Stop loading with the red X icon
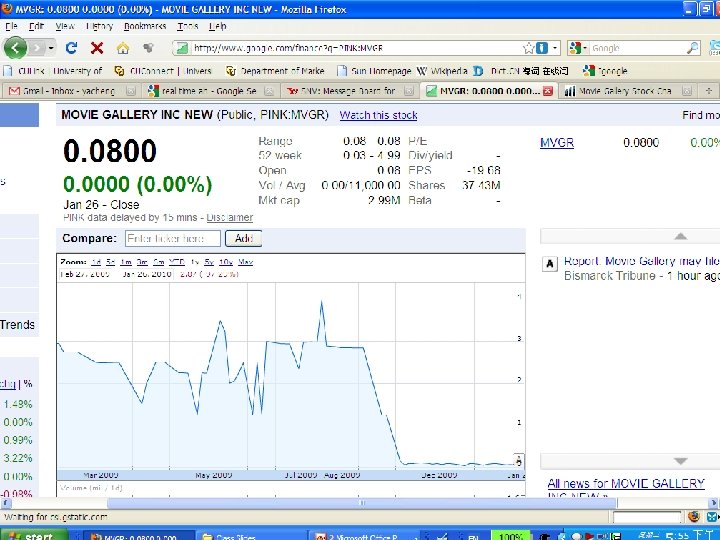 coord(97,48)
